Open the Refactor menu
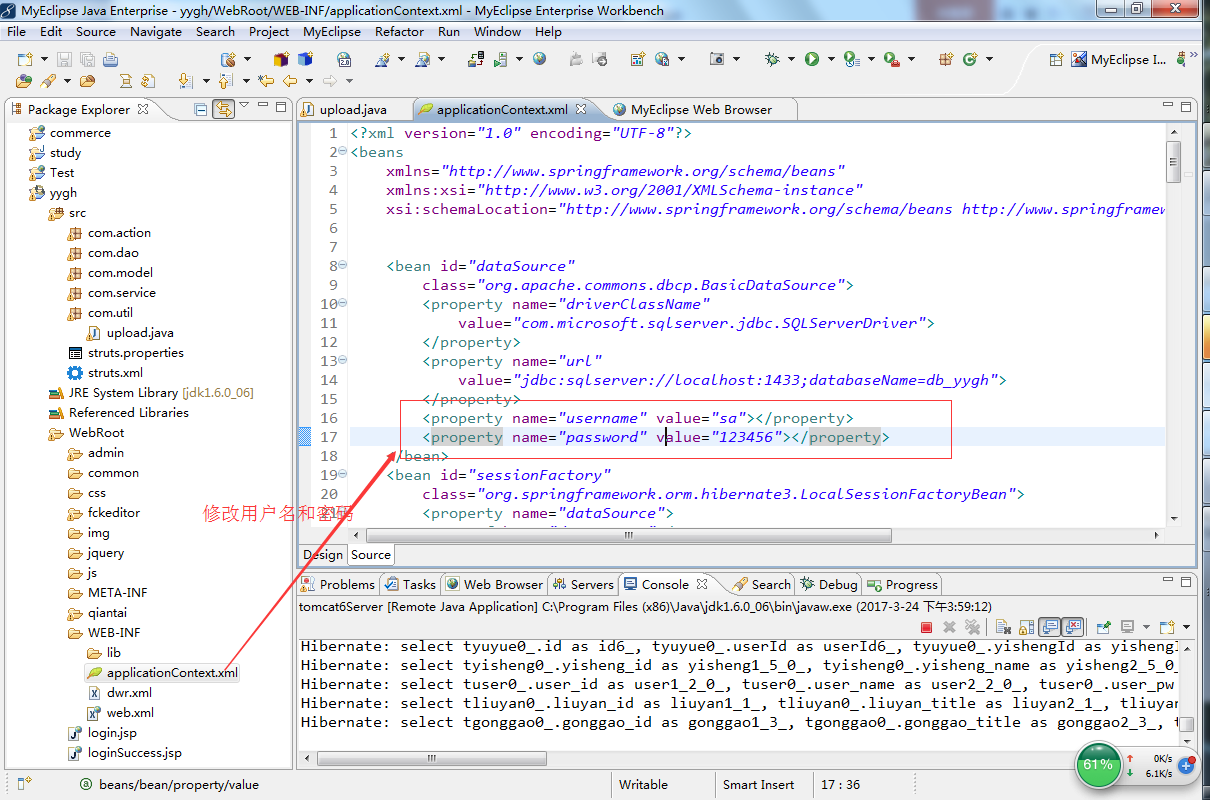Screen dimensions: 1210x800 399,31
